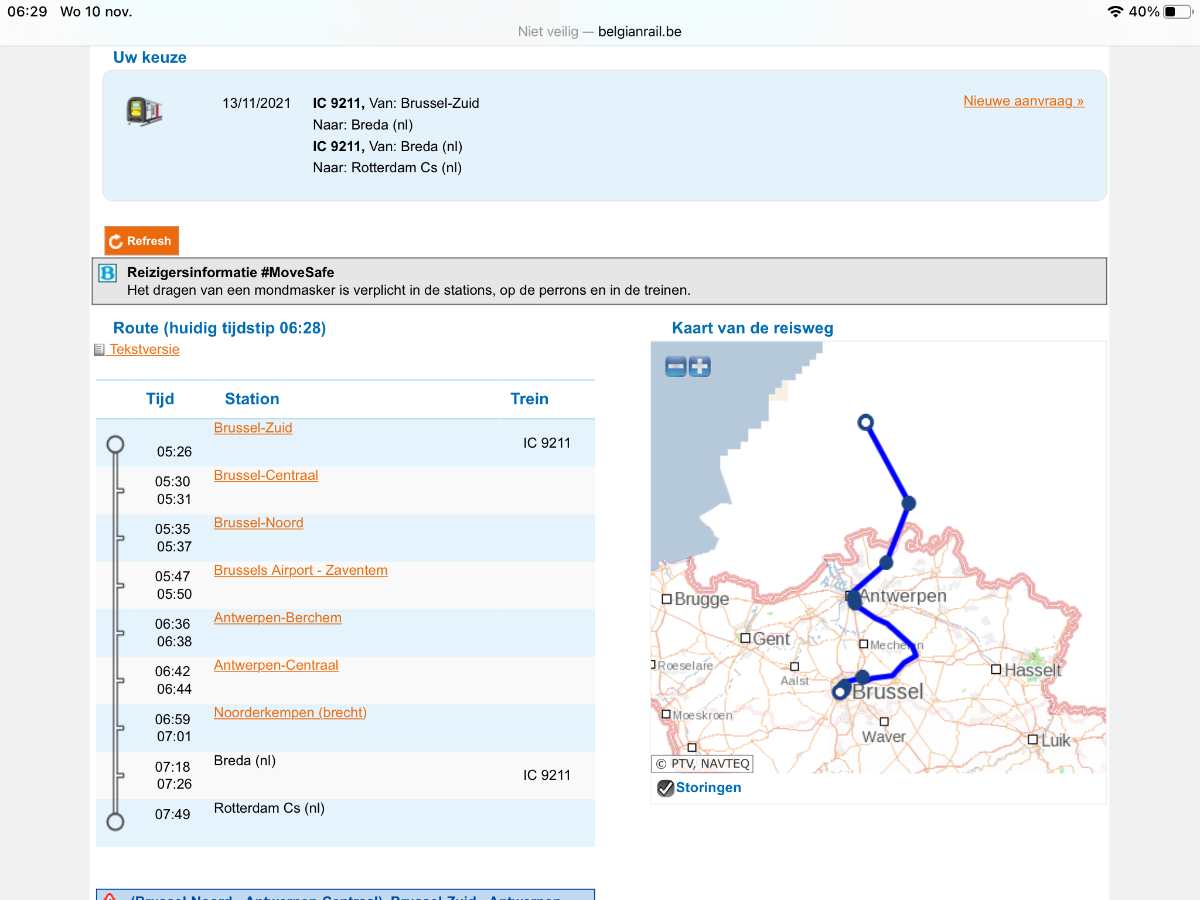
Task: Click the blue B traveler information icon
Action: [108, 273]
